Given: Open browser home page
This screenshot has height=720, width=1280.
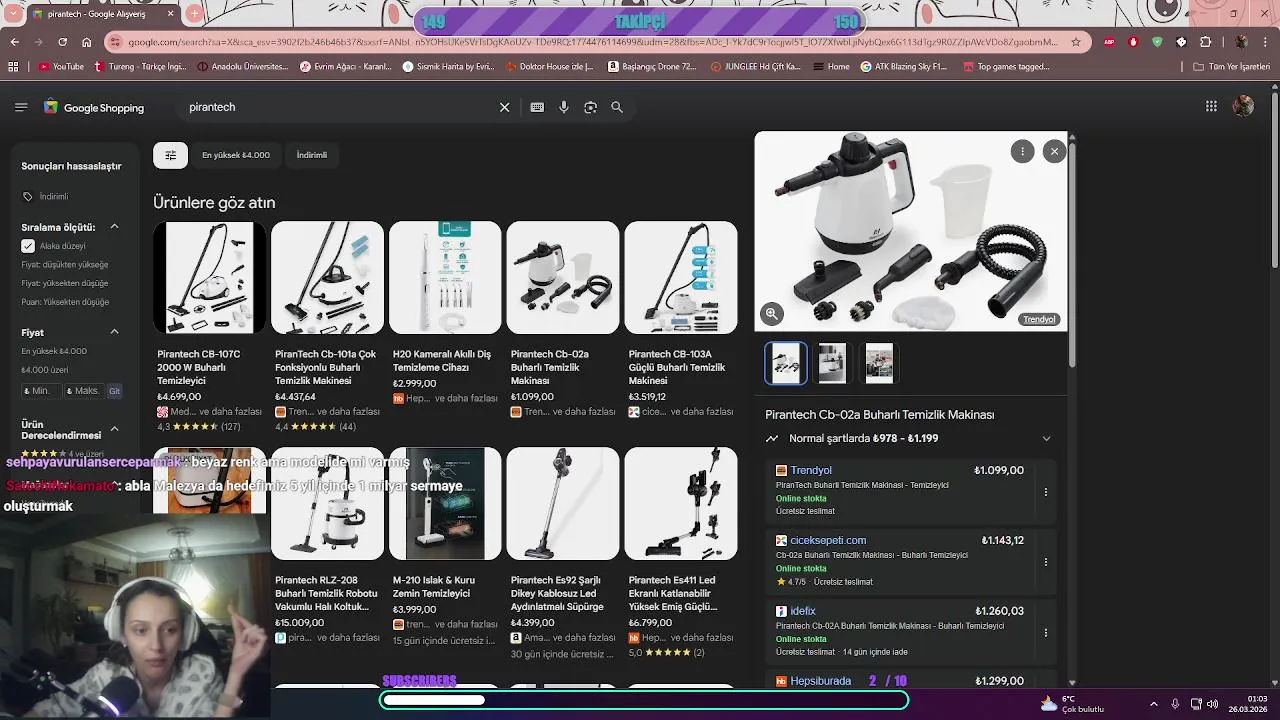Looking at the screenshot, I should coord(87,42).
